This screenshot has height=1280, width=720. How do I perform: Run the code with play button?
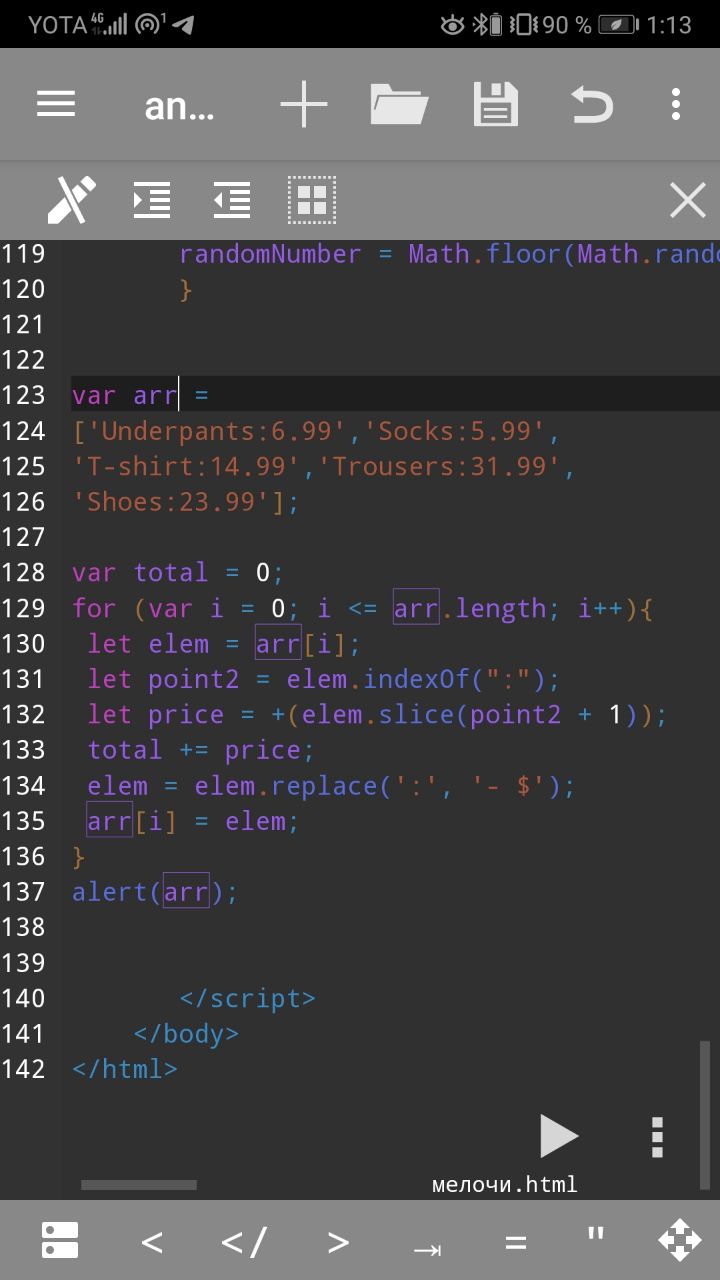pyautogui.click(x=558, y=1136)
